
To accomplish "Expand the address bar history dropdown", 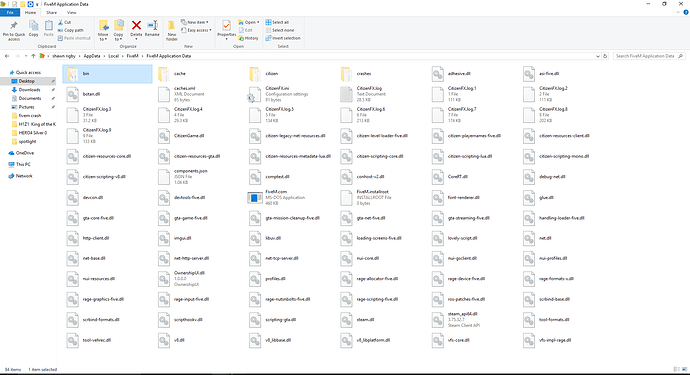I will [598, 56].
